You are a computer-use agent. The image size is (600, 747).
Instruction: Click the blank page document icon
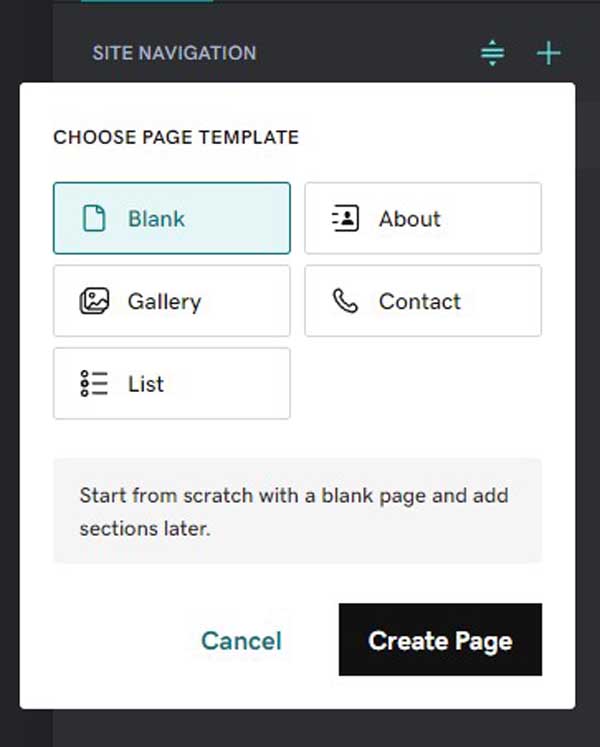(94, 219)
